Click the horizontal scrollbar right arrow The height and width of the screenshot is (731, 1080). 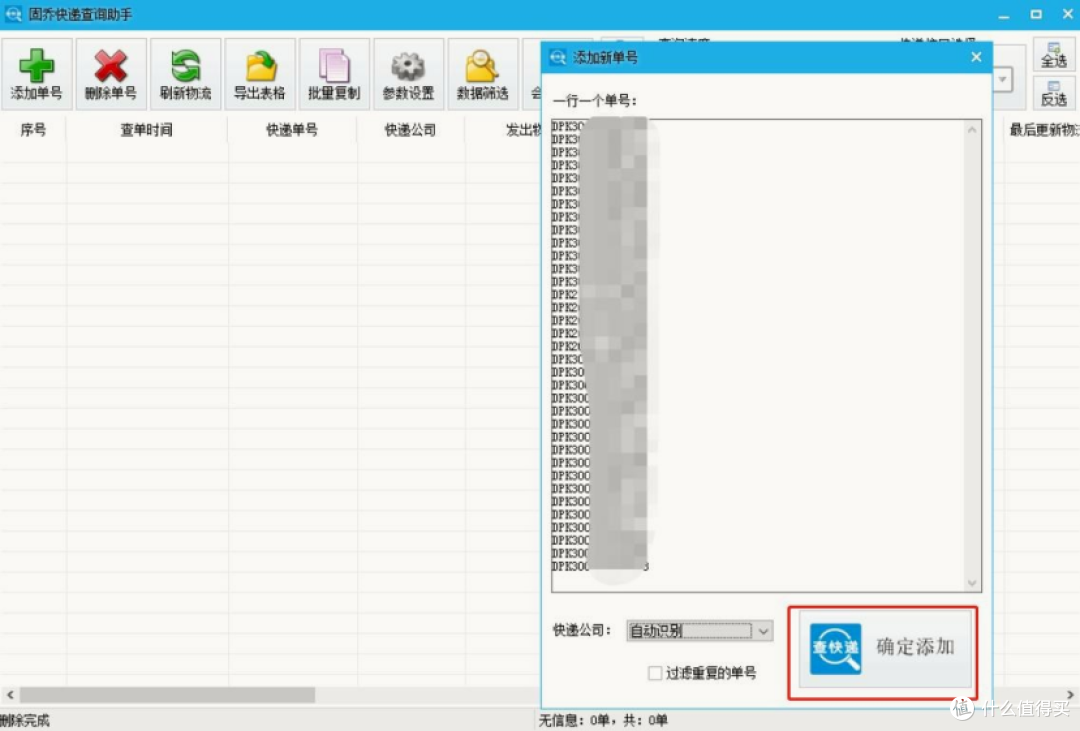pyautogui.click(x=1070, y=694)
